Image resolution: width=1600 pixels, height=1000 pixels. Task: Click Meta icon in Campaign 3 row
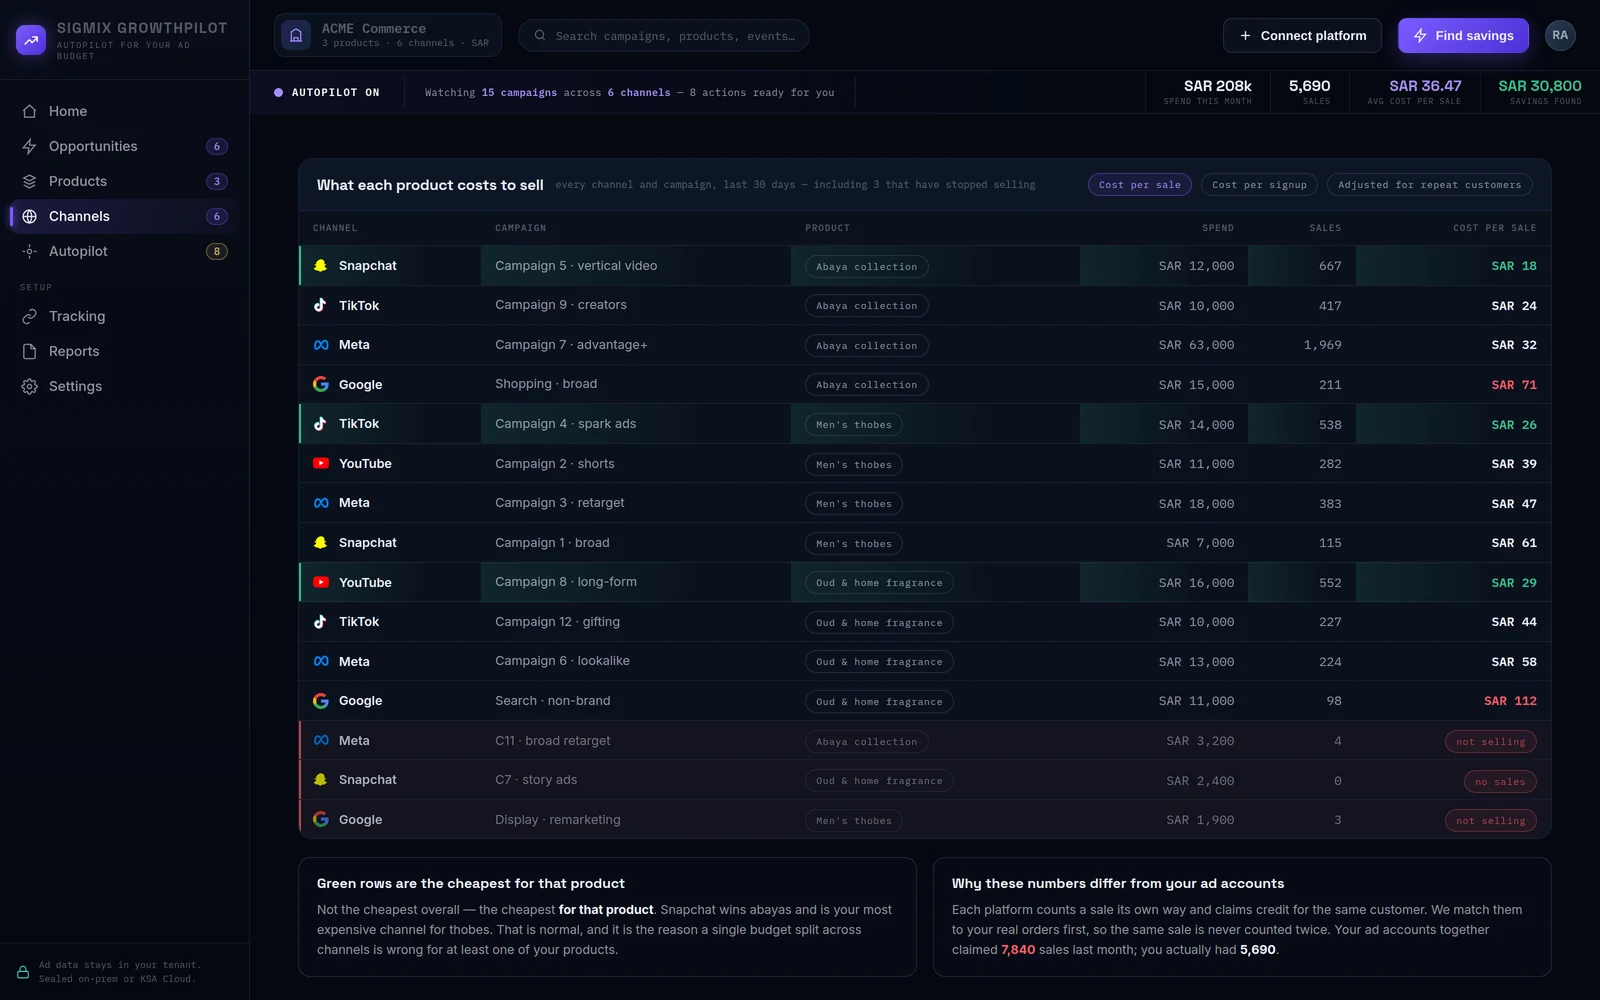pos(321,503)
